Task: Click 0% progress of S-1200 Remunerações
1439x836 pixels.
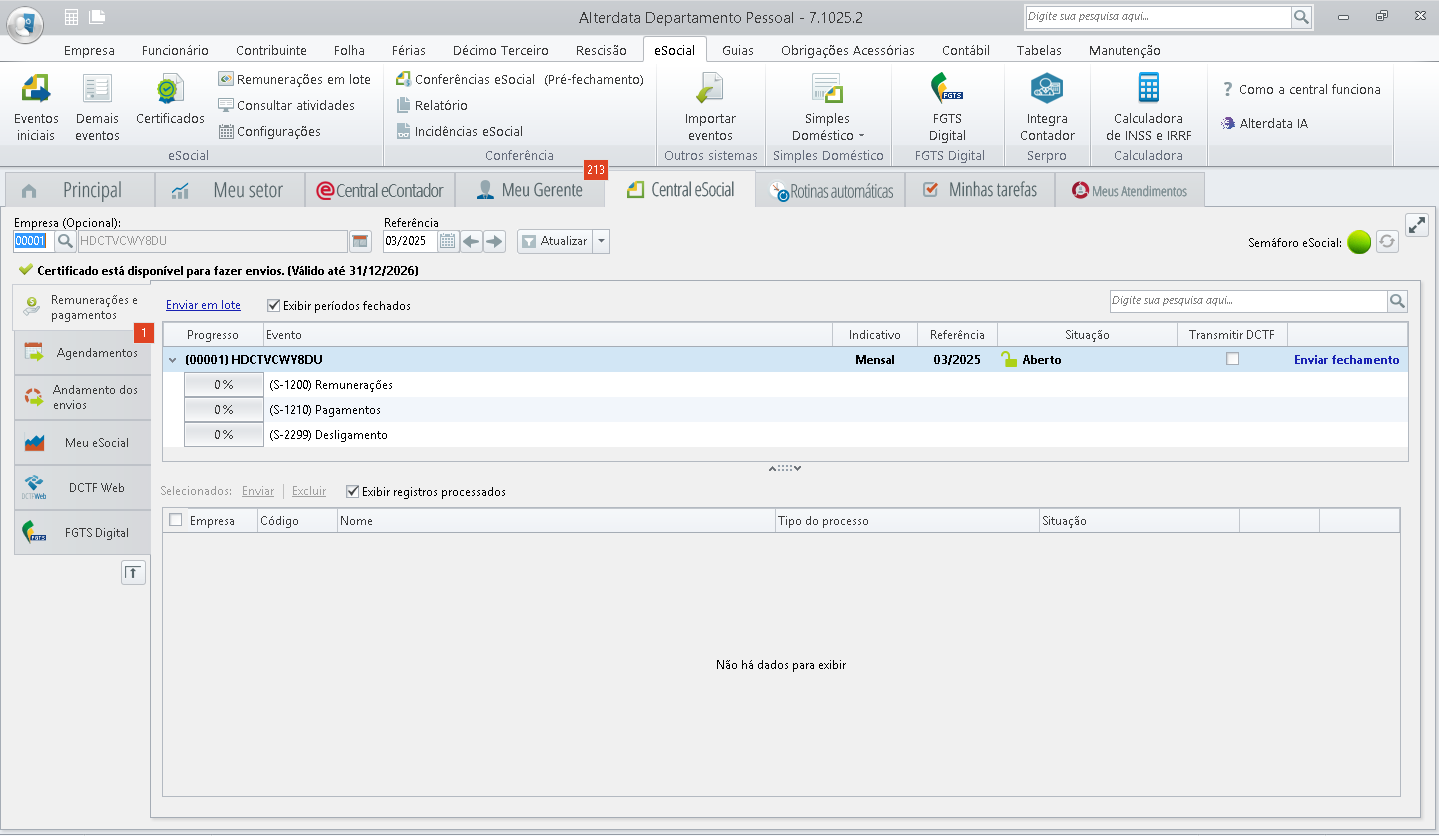Action: [223, 385]
